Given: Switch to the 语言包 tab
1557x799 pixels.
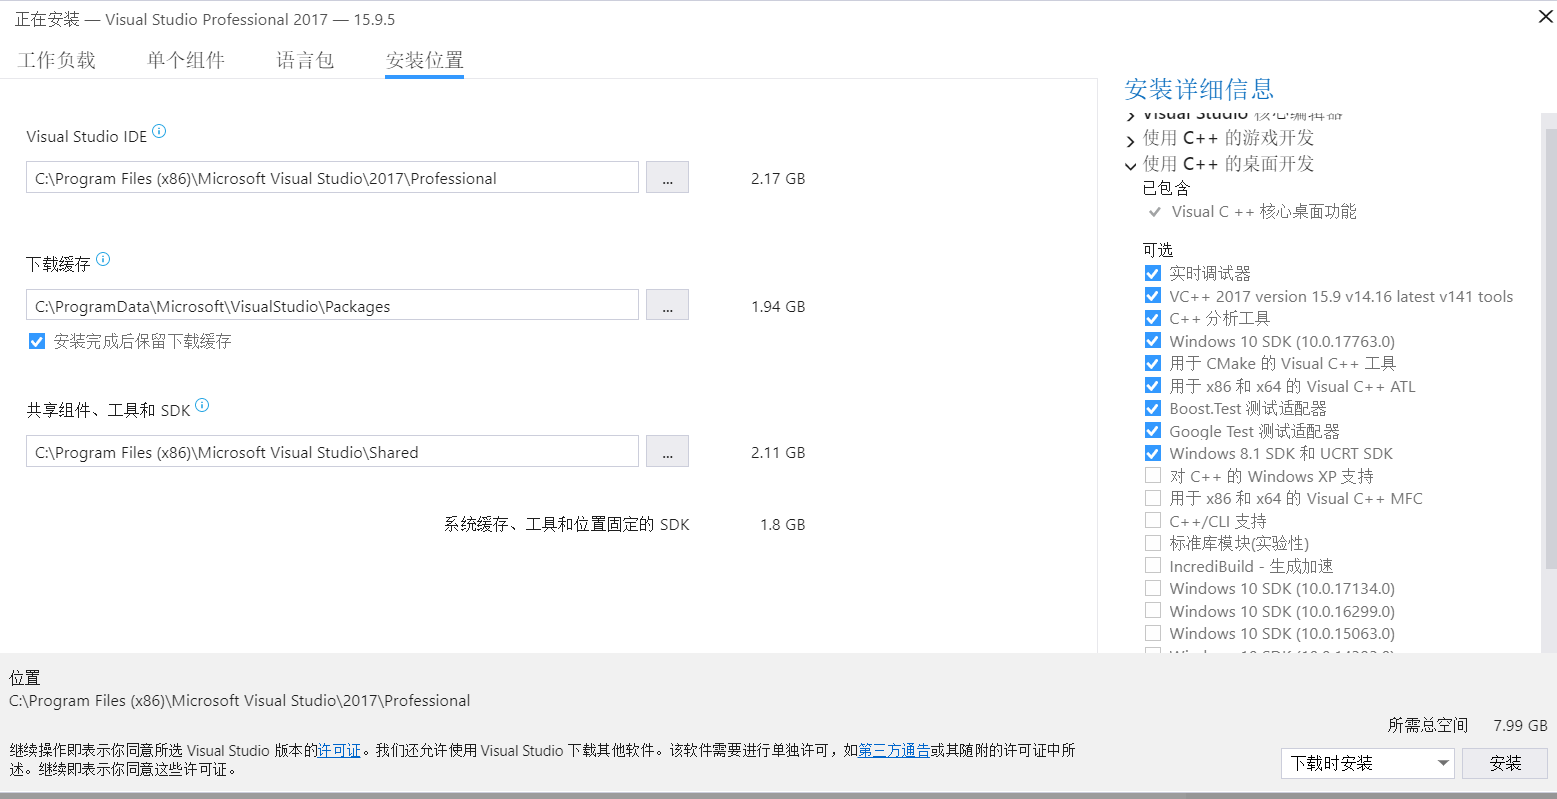Looking at the screenshot, I should point(305,60).
